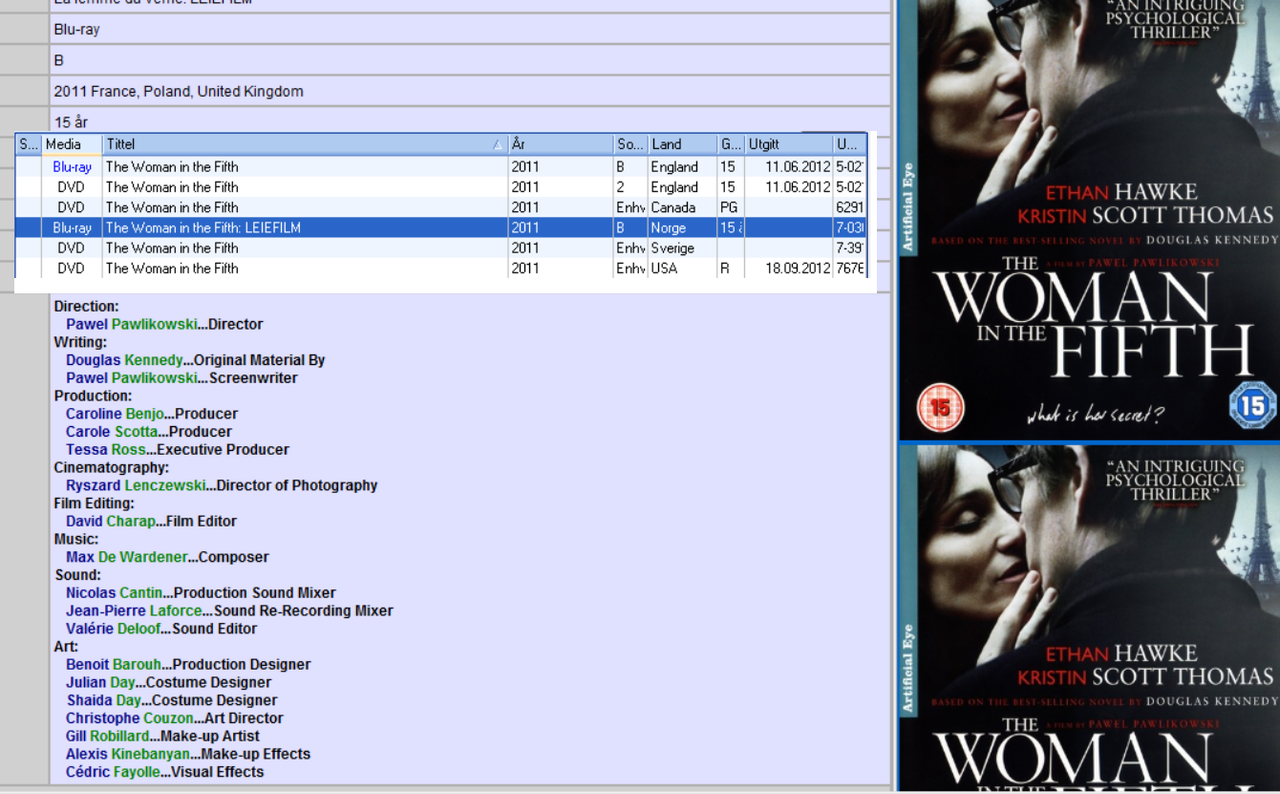The height and width of the screenshot is (794, 1280).
Task: Sort by the Land column header
Action: coord(683,144)
